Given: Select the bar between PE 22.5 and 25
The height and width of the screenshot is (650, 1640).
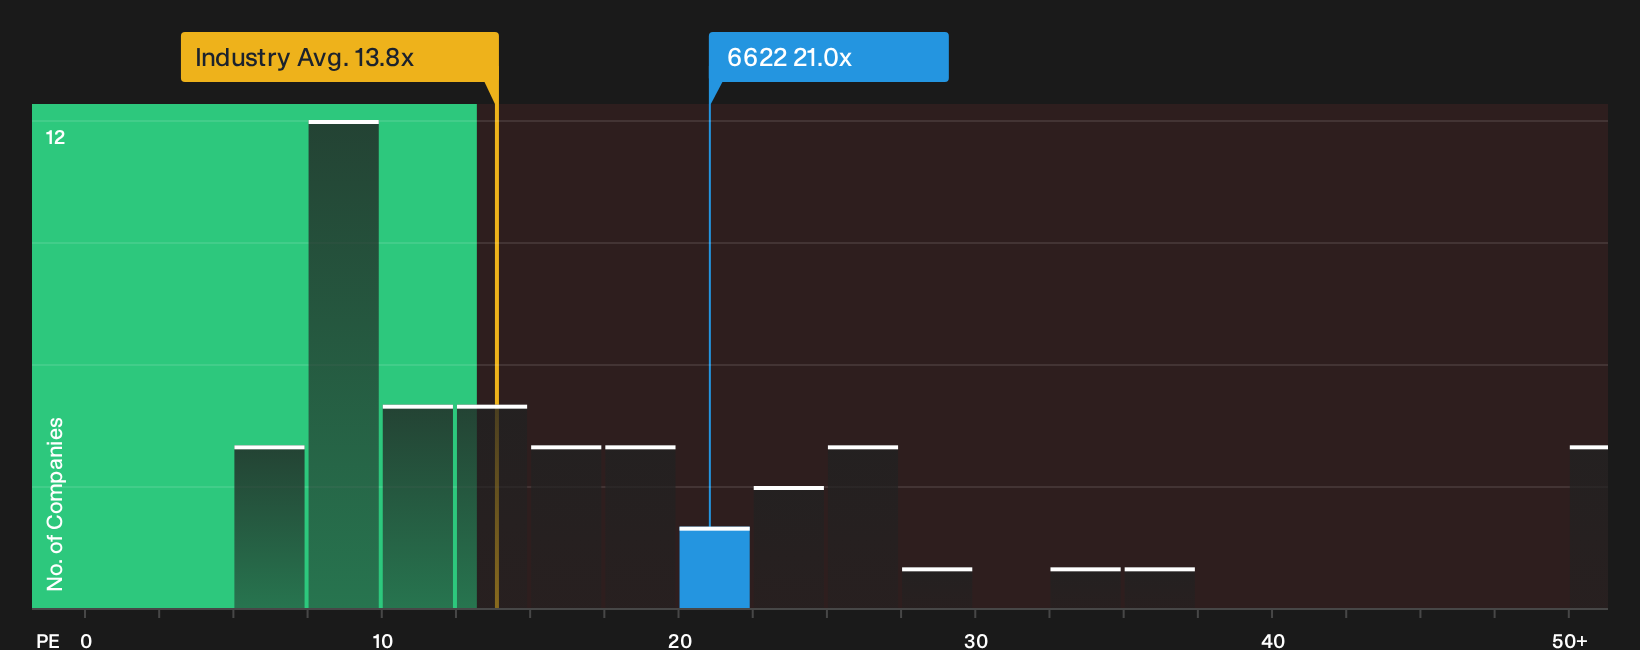Looking at the screenshot, I should (x=789, y=548).
